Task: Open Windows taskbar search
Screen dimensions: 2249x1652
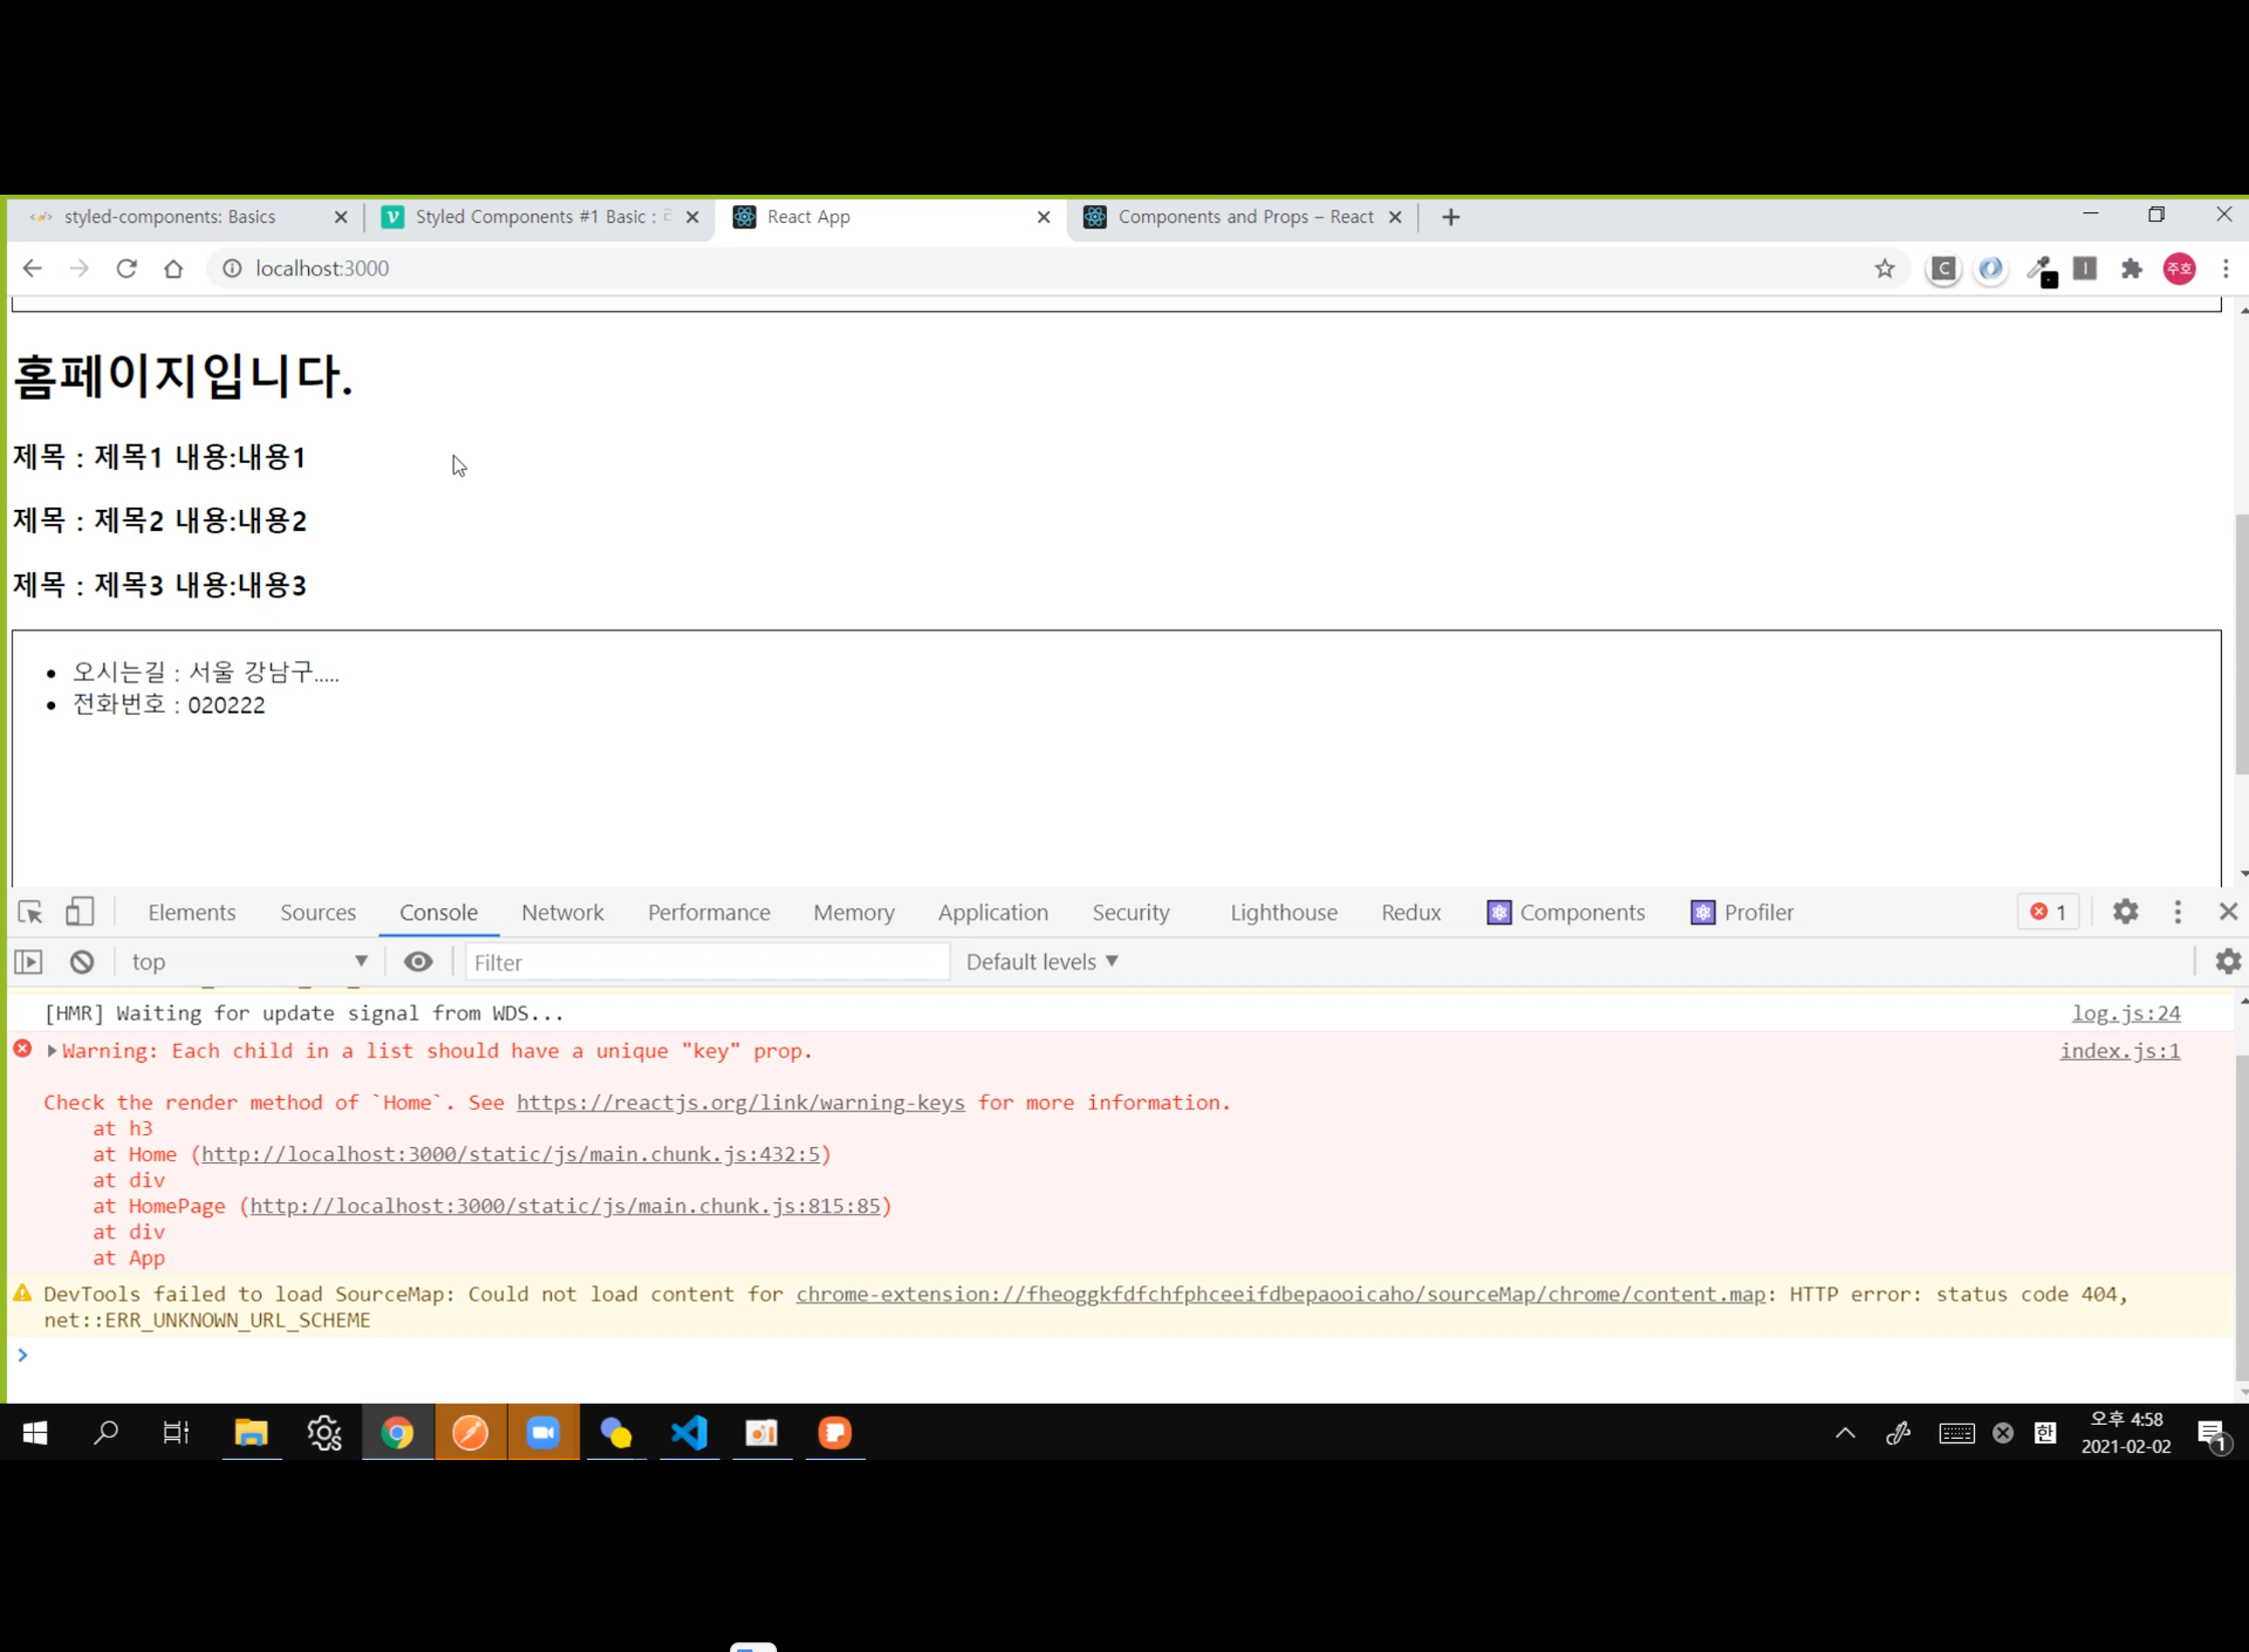Action: [106, 1433]
